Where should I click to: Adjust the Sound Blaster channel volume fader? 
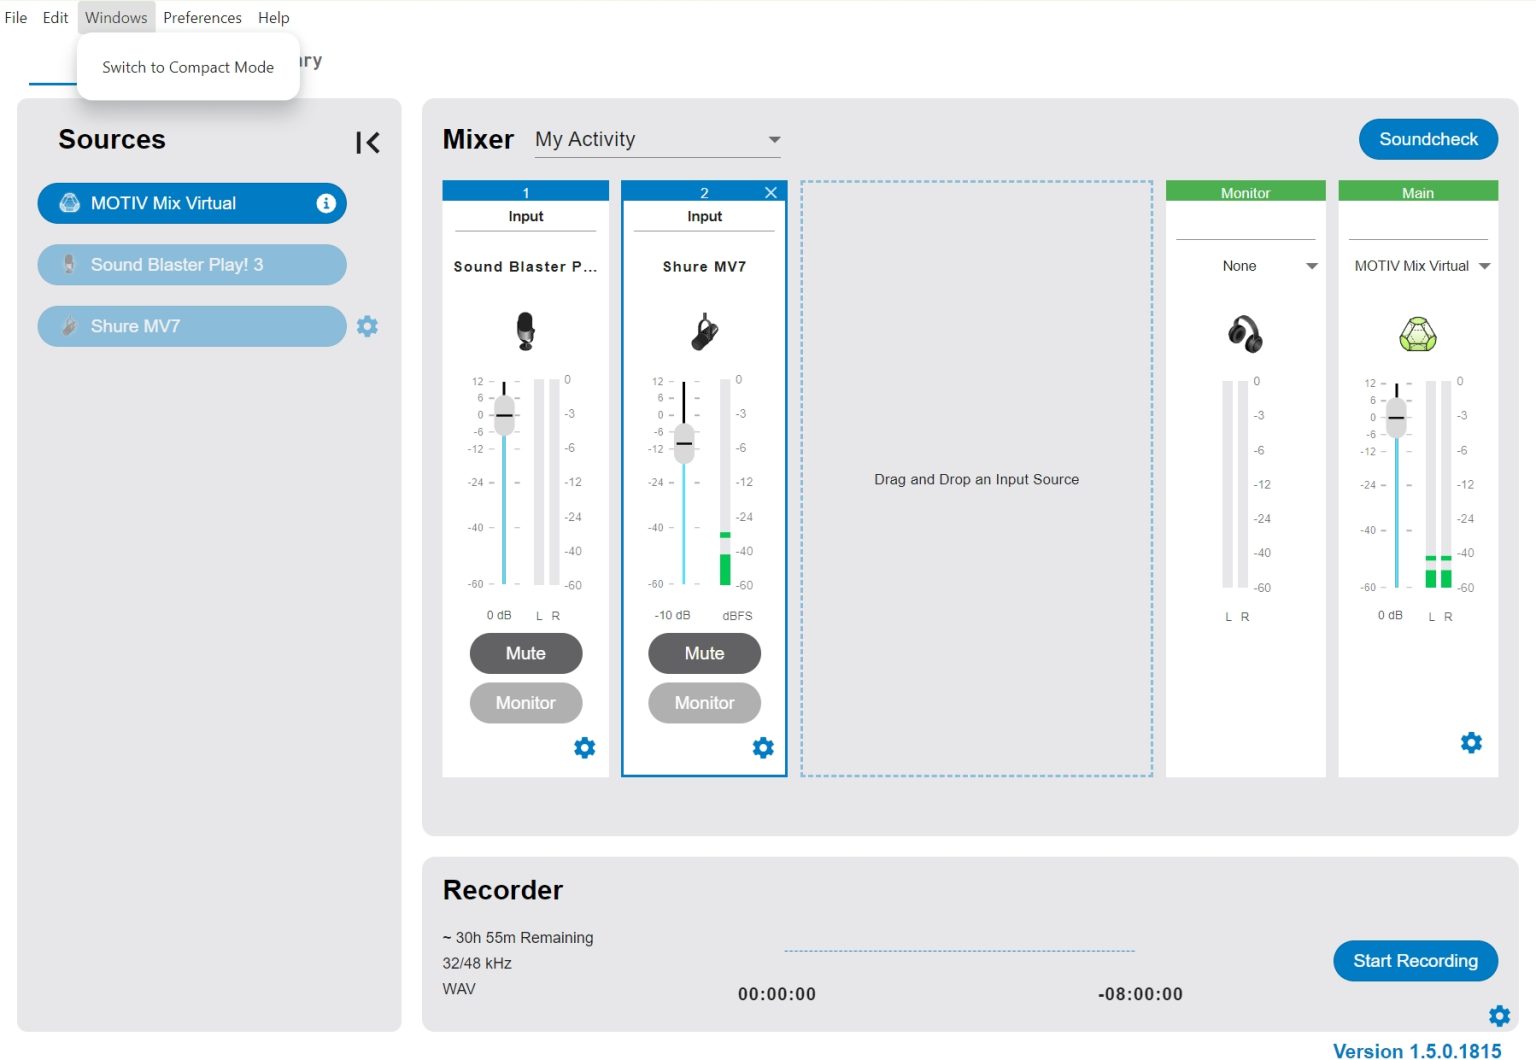pyautogui.click(x=504, y=414)
